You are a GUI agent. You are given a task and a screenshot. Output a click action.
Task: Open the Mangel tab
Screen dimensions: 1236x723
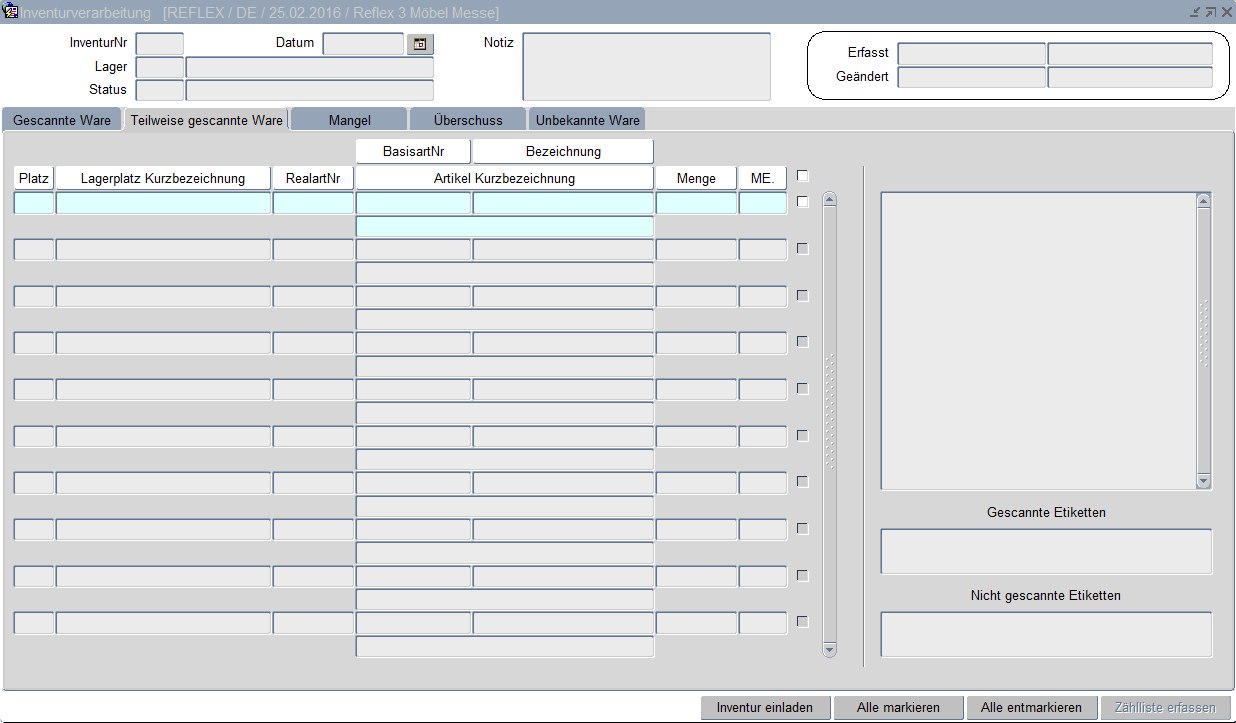[349, 120]
